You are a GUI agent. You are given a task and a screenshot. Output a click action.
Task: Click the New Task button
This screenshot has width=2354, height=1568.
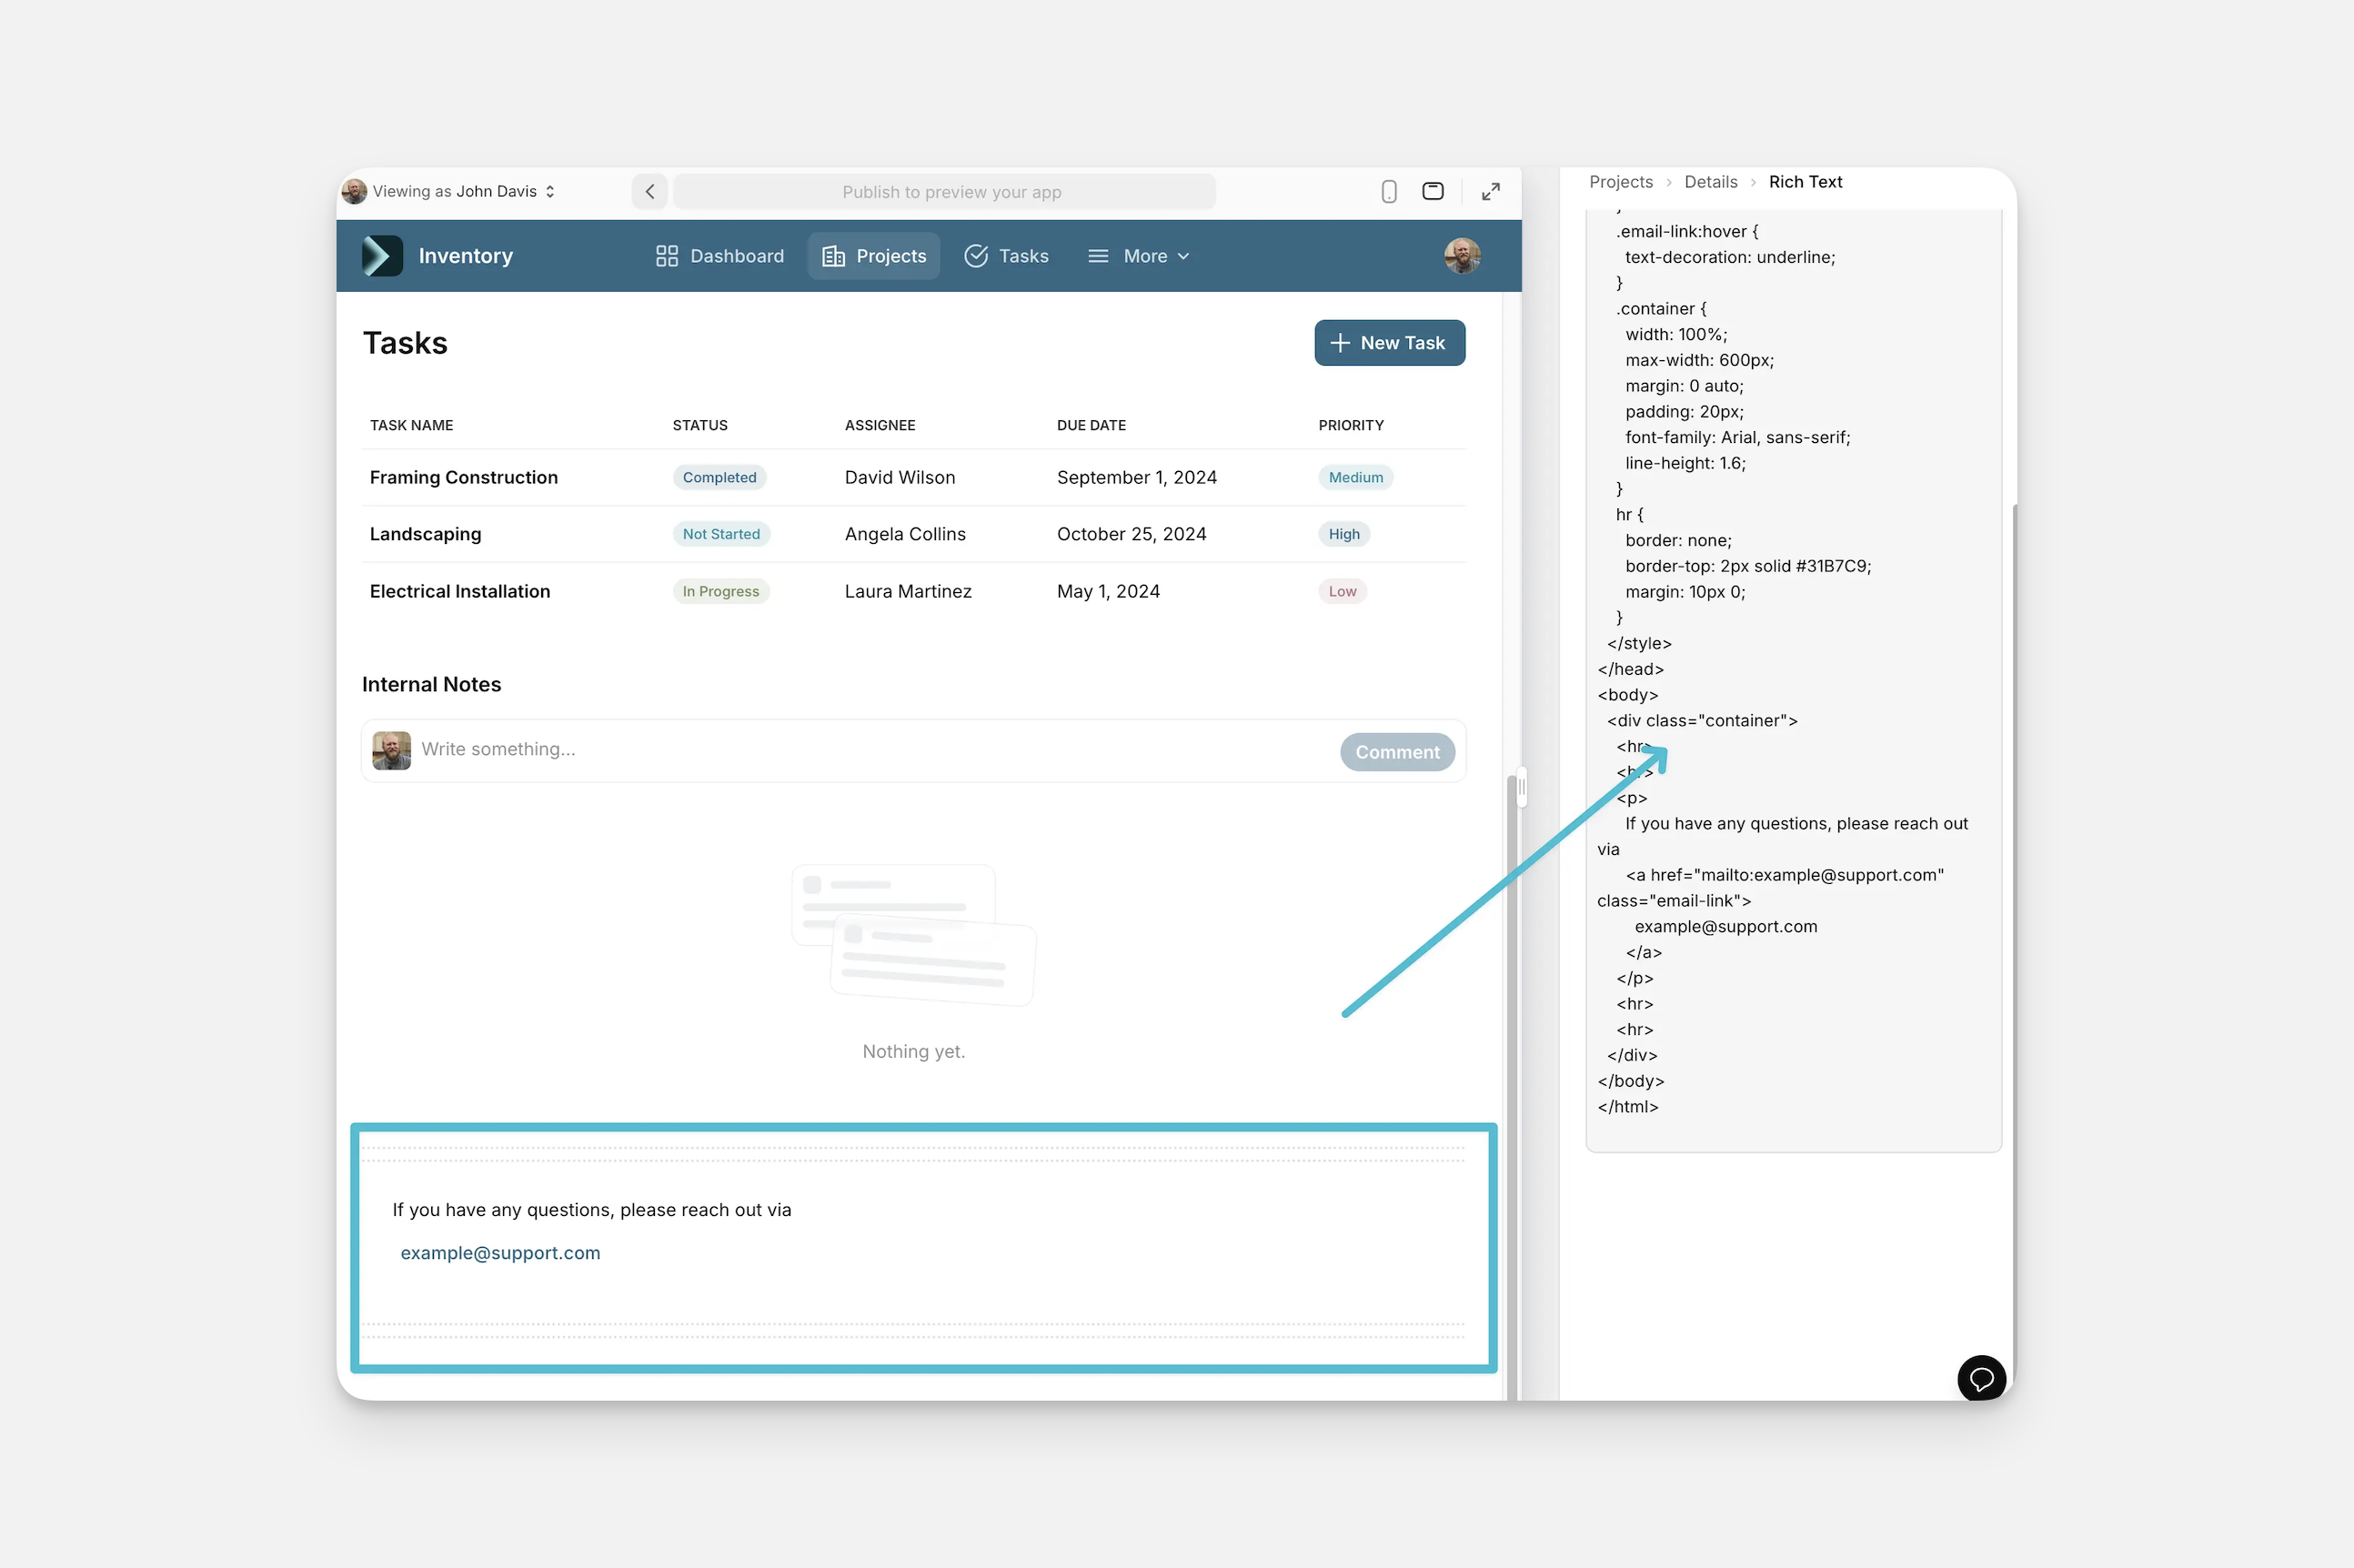pos(1390,343)
